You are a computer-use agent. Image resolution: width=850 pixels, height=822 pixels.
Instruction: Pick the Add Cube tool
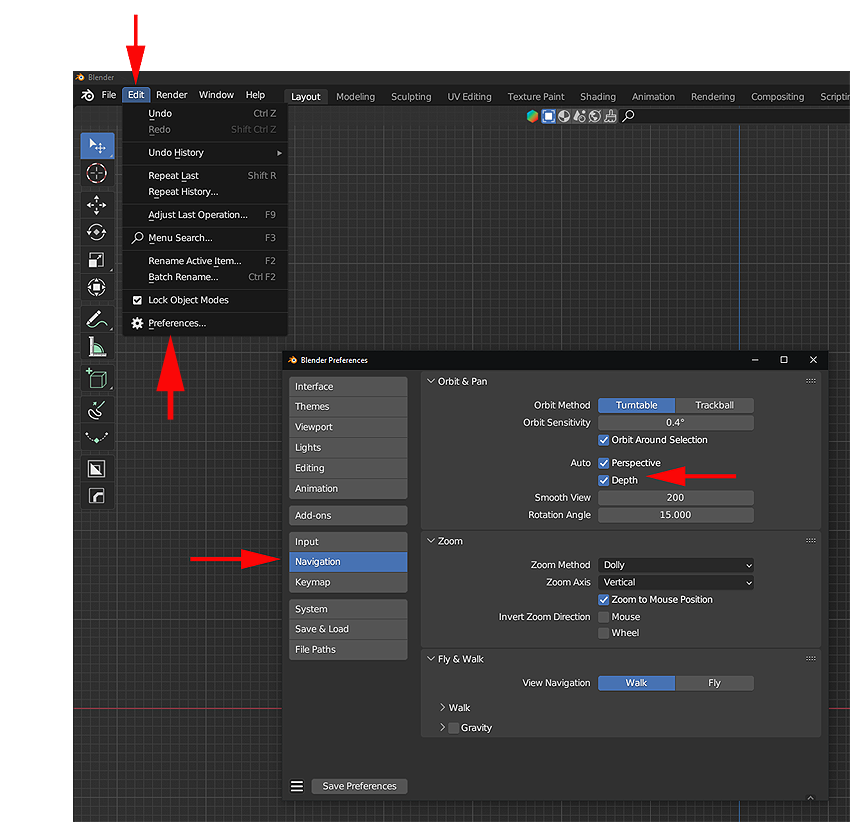point(96,378)
